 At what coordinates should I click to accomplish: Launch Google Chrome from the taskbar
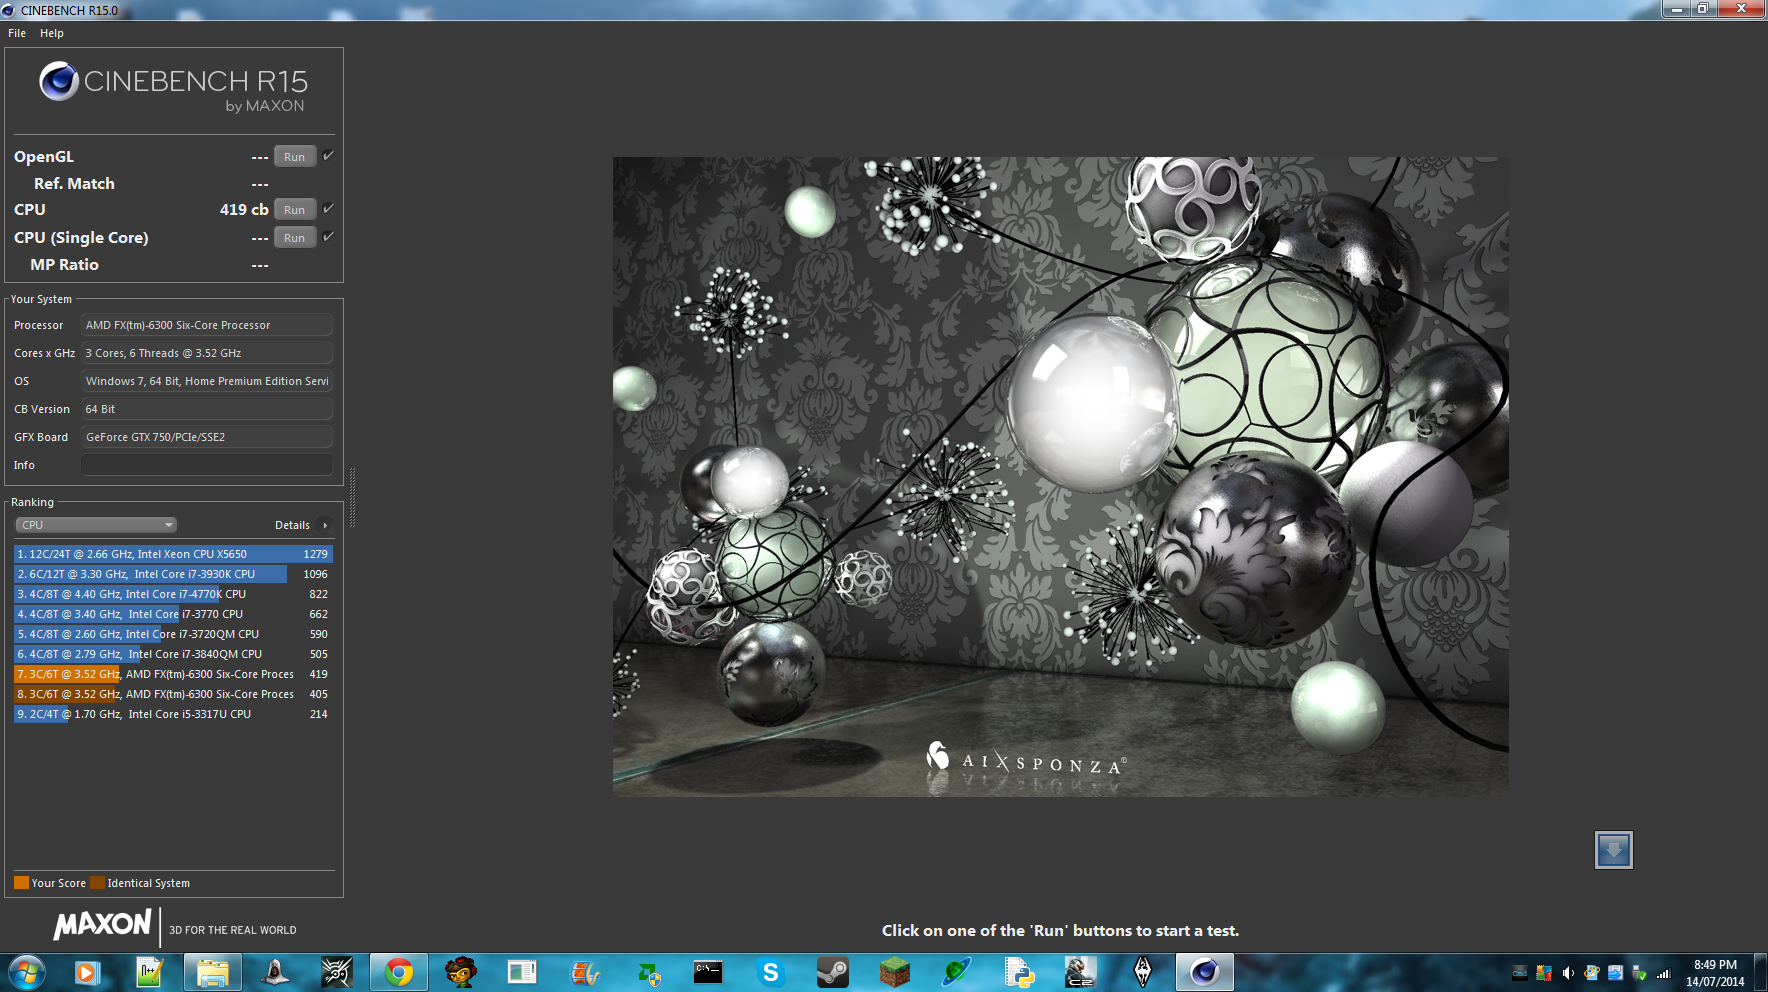coord(399,972)
